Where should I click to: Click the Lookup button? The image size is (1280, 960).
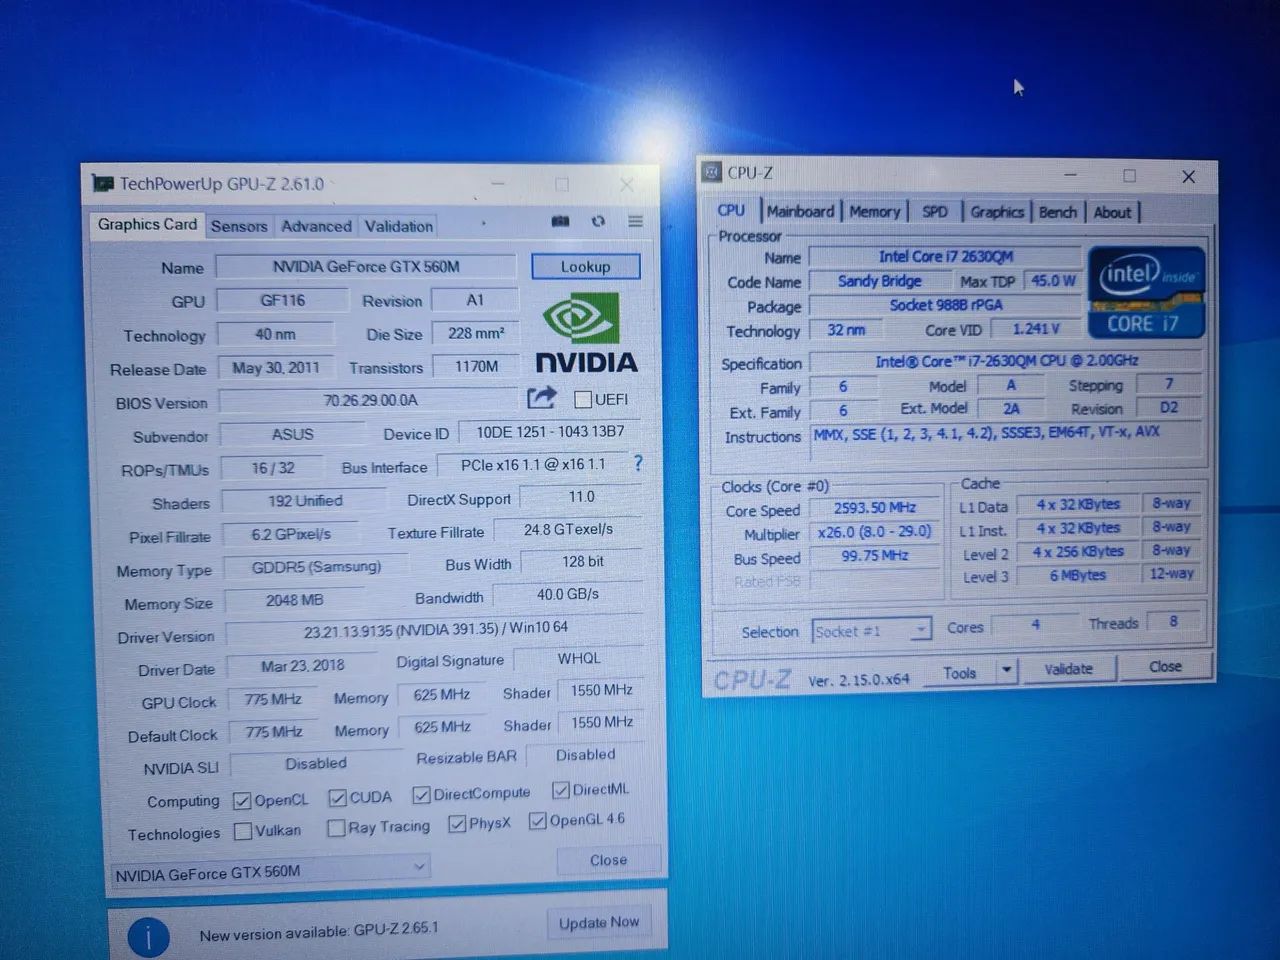pyautogui.click(x=585, y=266)
